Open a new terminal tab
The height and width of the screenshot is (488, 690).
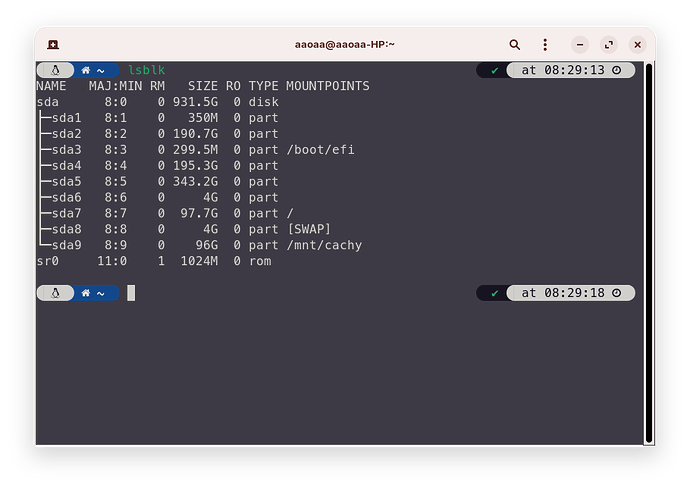(x=51, y=45)
